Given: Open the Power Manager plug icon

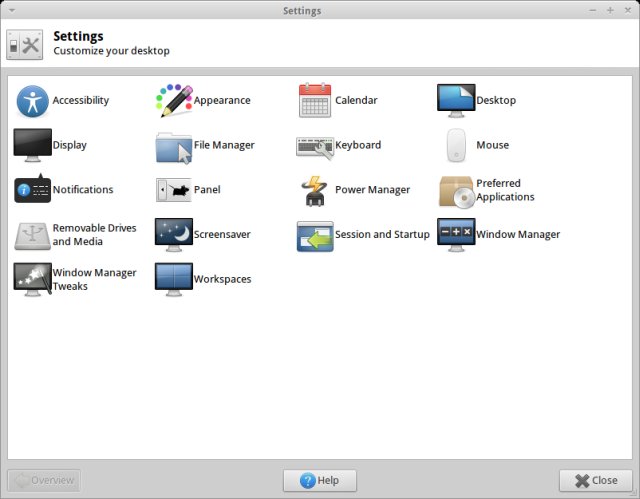Looking at the screenshot, I should [315, 191].
